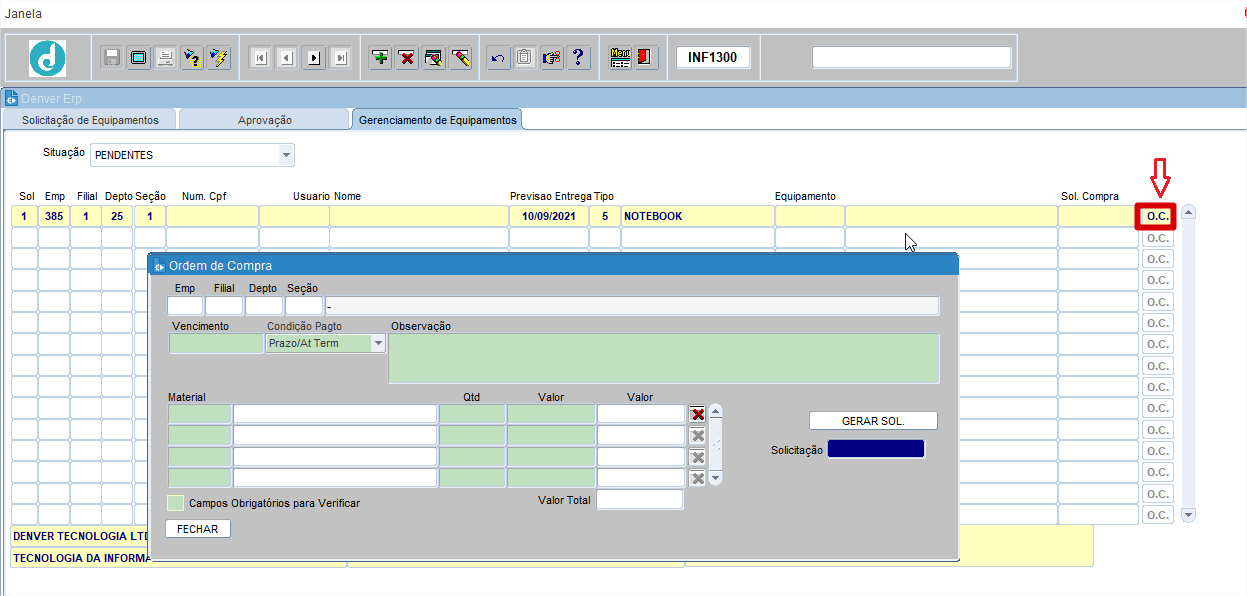
Task: Select the NOTEBOOK cell in the equipment list
Action: pyautogui.click(x=697, y=216)
